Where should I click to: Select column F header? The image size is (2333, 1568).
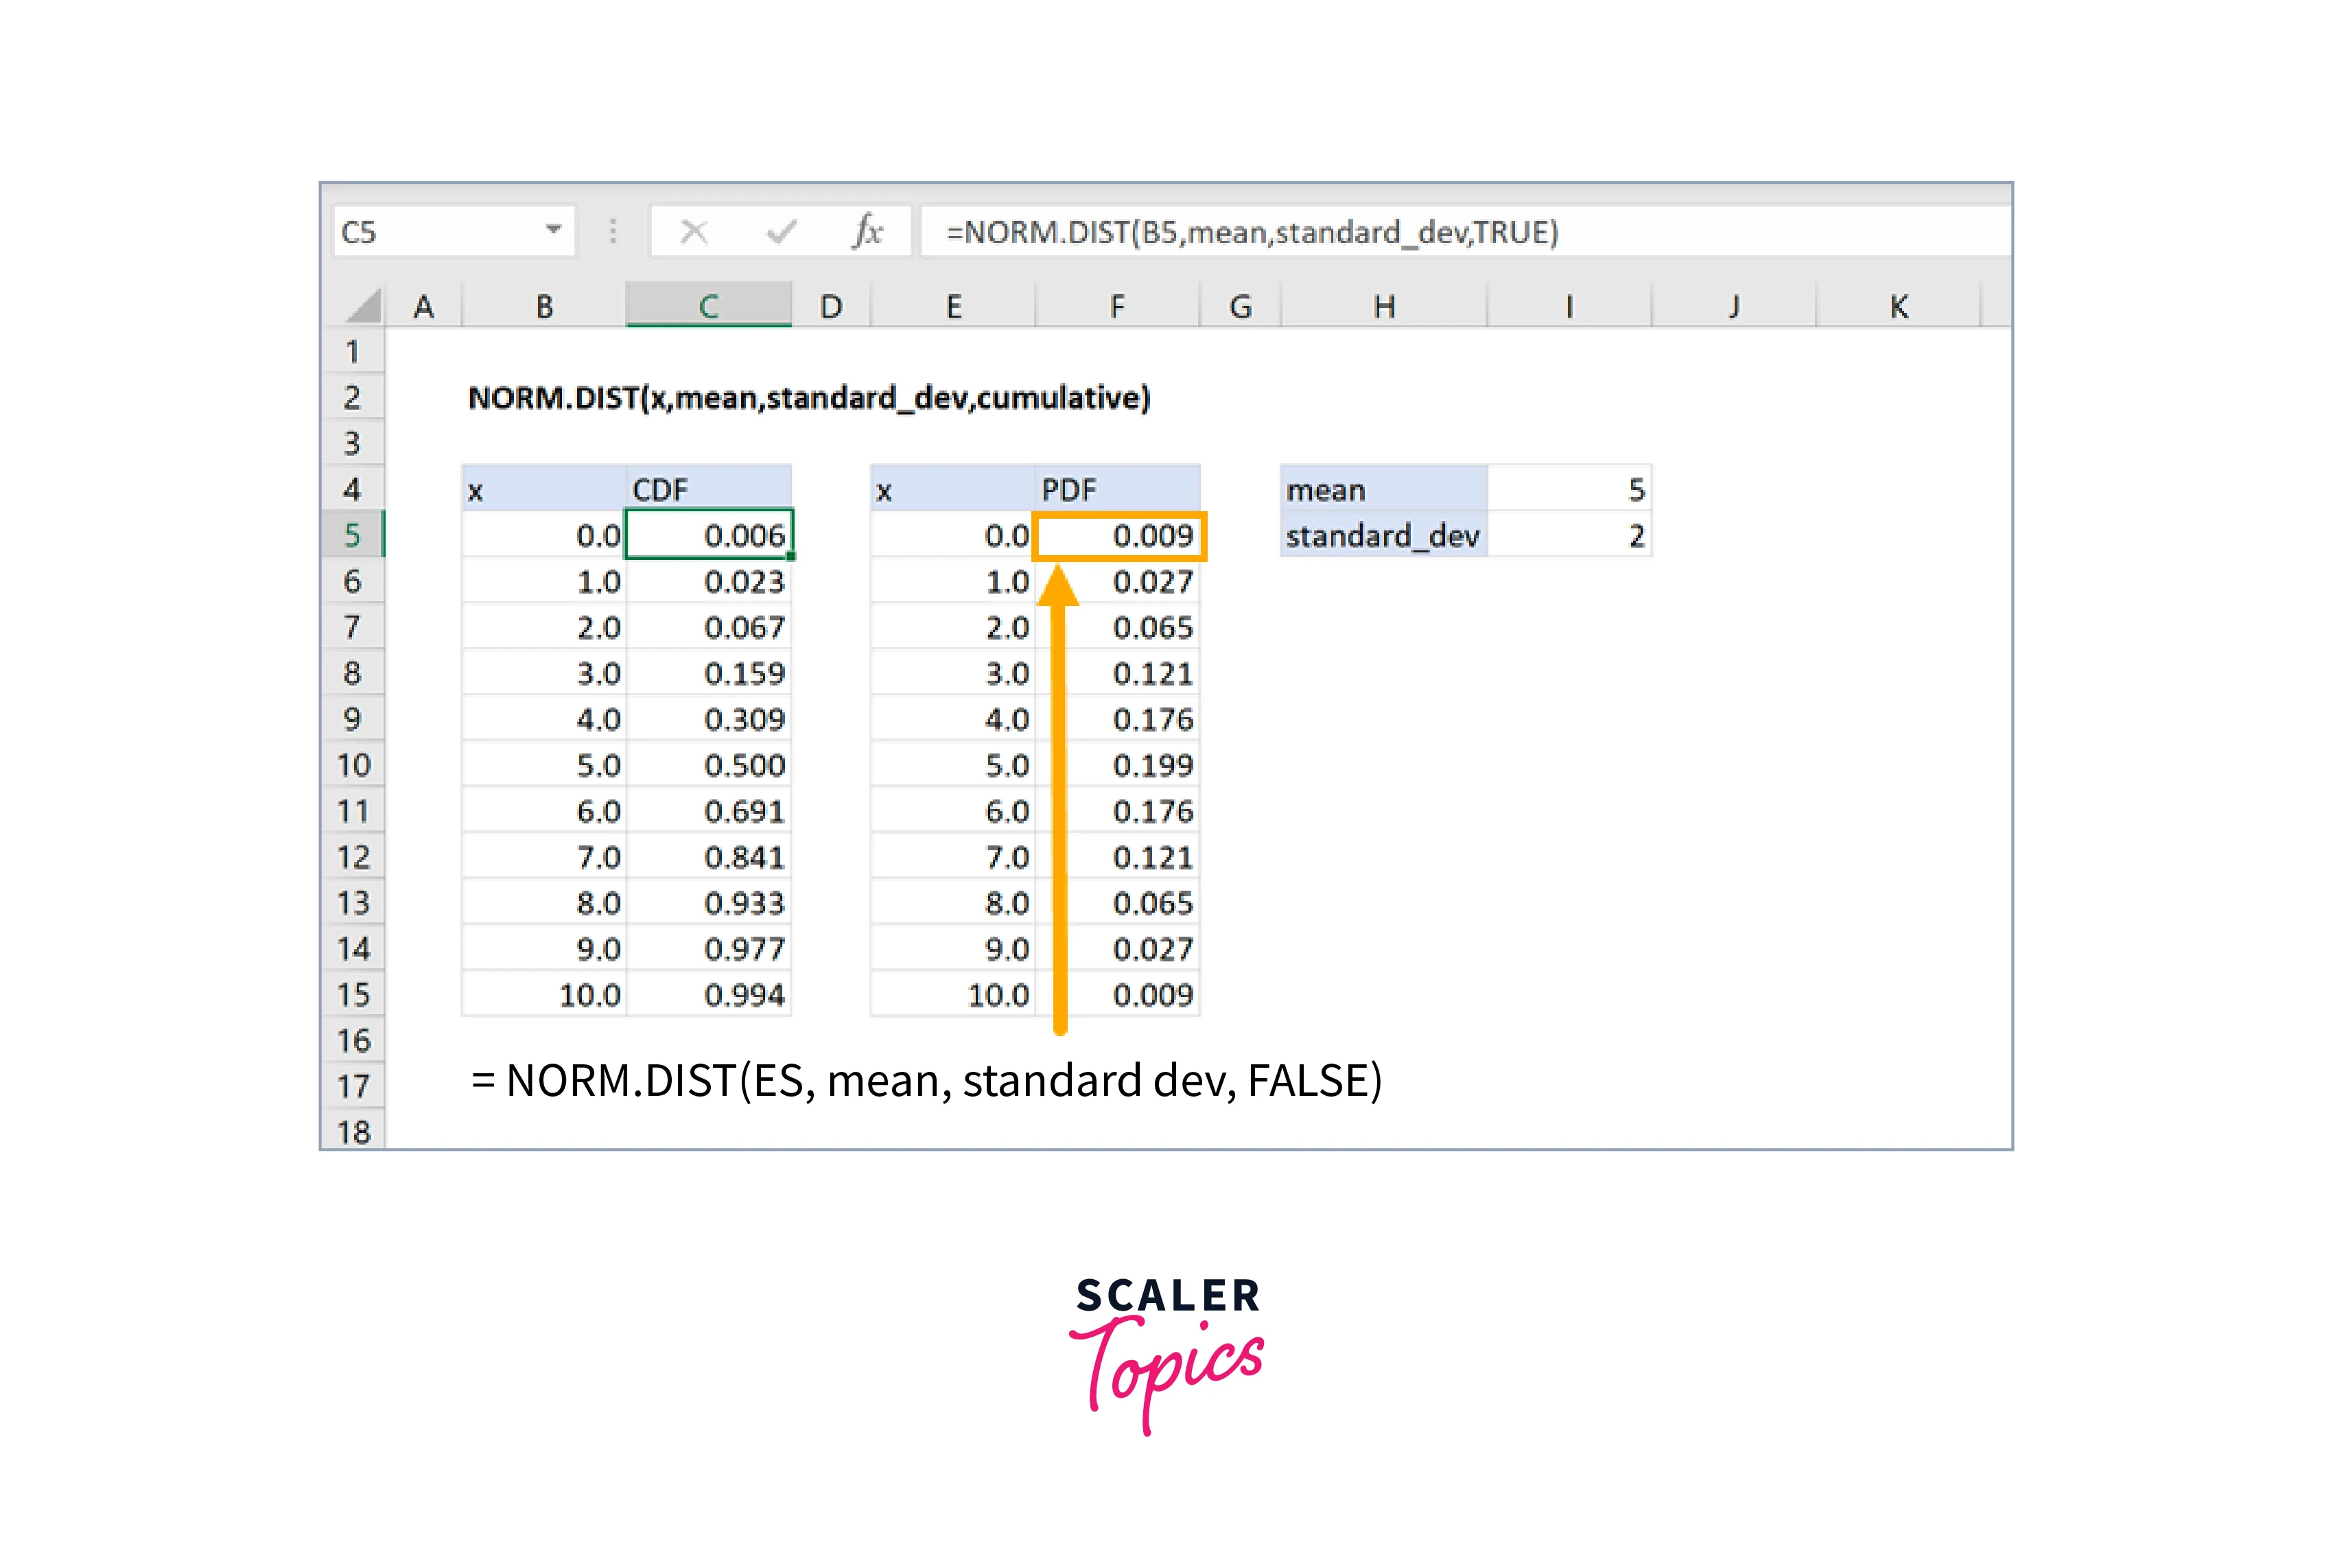(1117, 306)
